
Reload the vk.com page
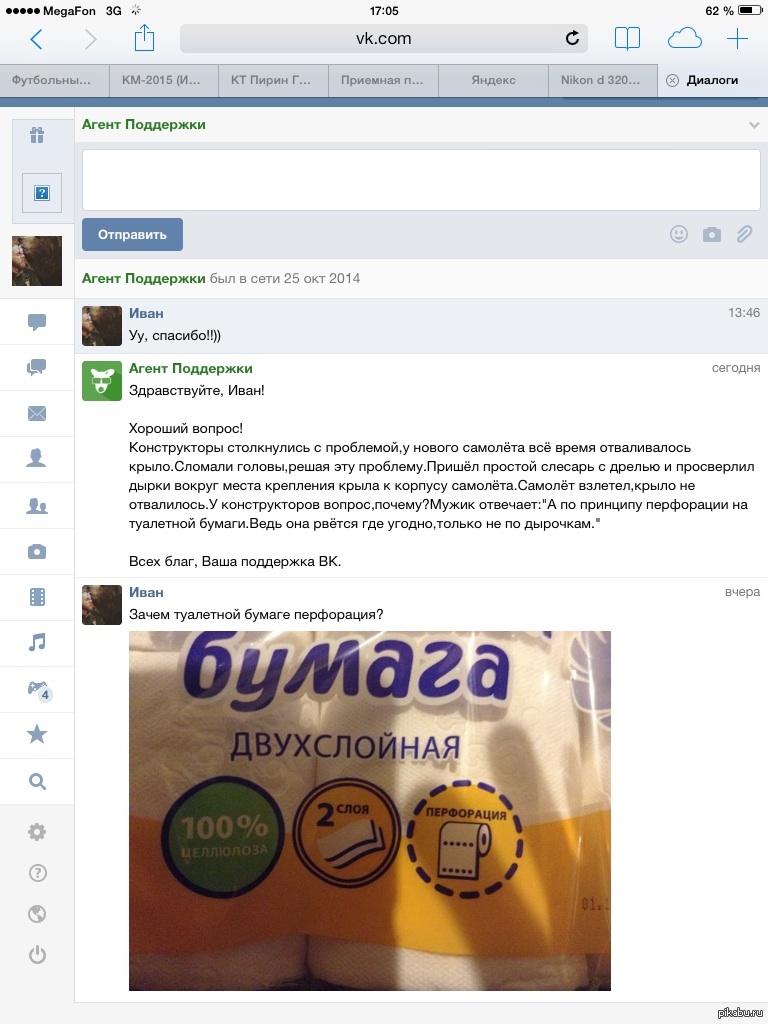(572, 38)
